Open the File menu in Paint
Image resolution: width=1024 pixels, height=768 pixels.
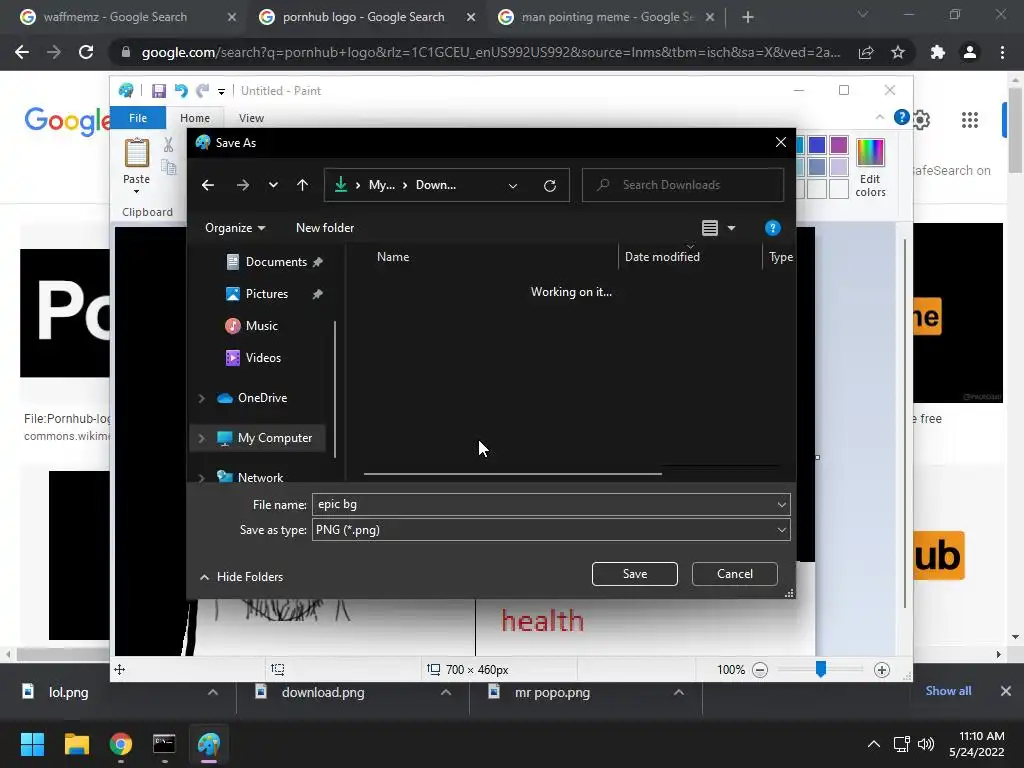[138, 118]
